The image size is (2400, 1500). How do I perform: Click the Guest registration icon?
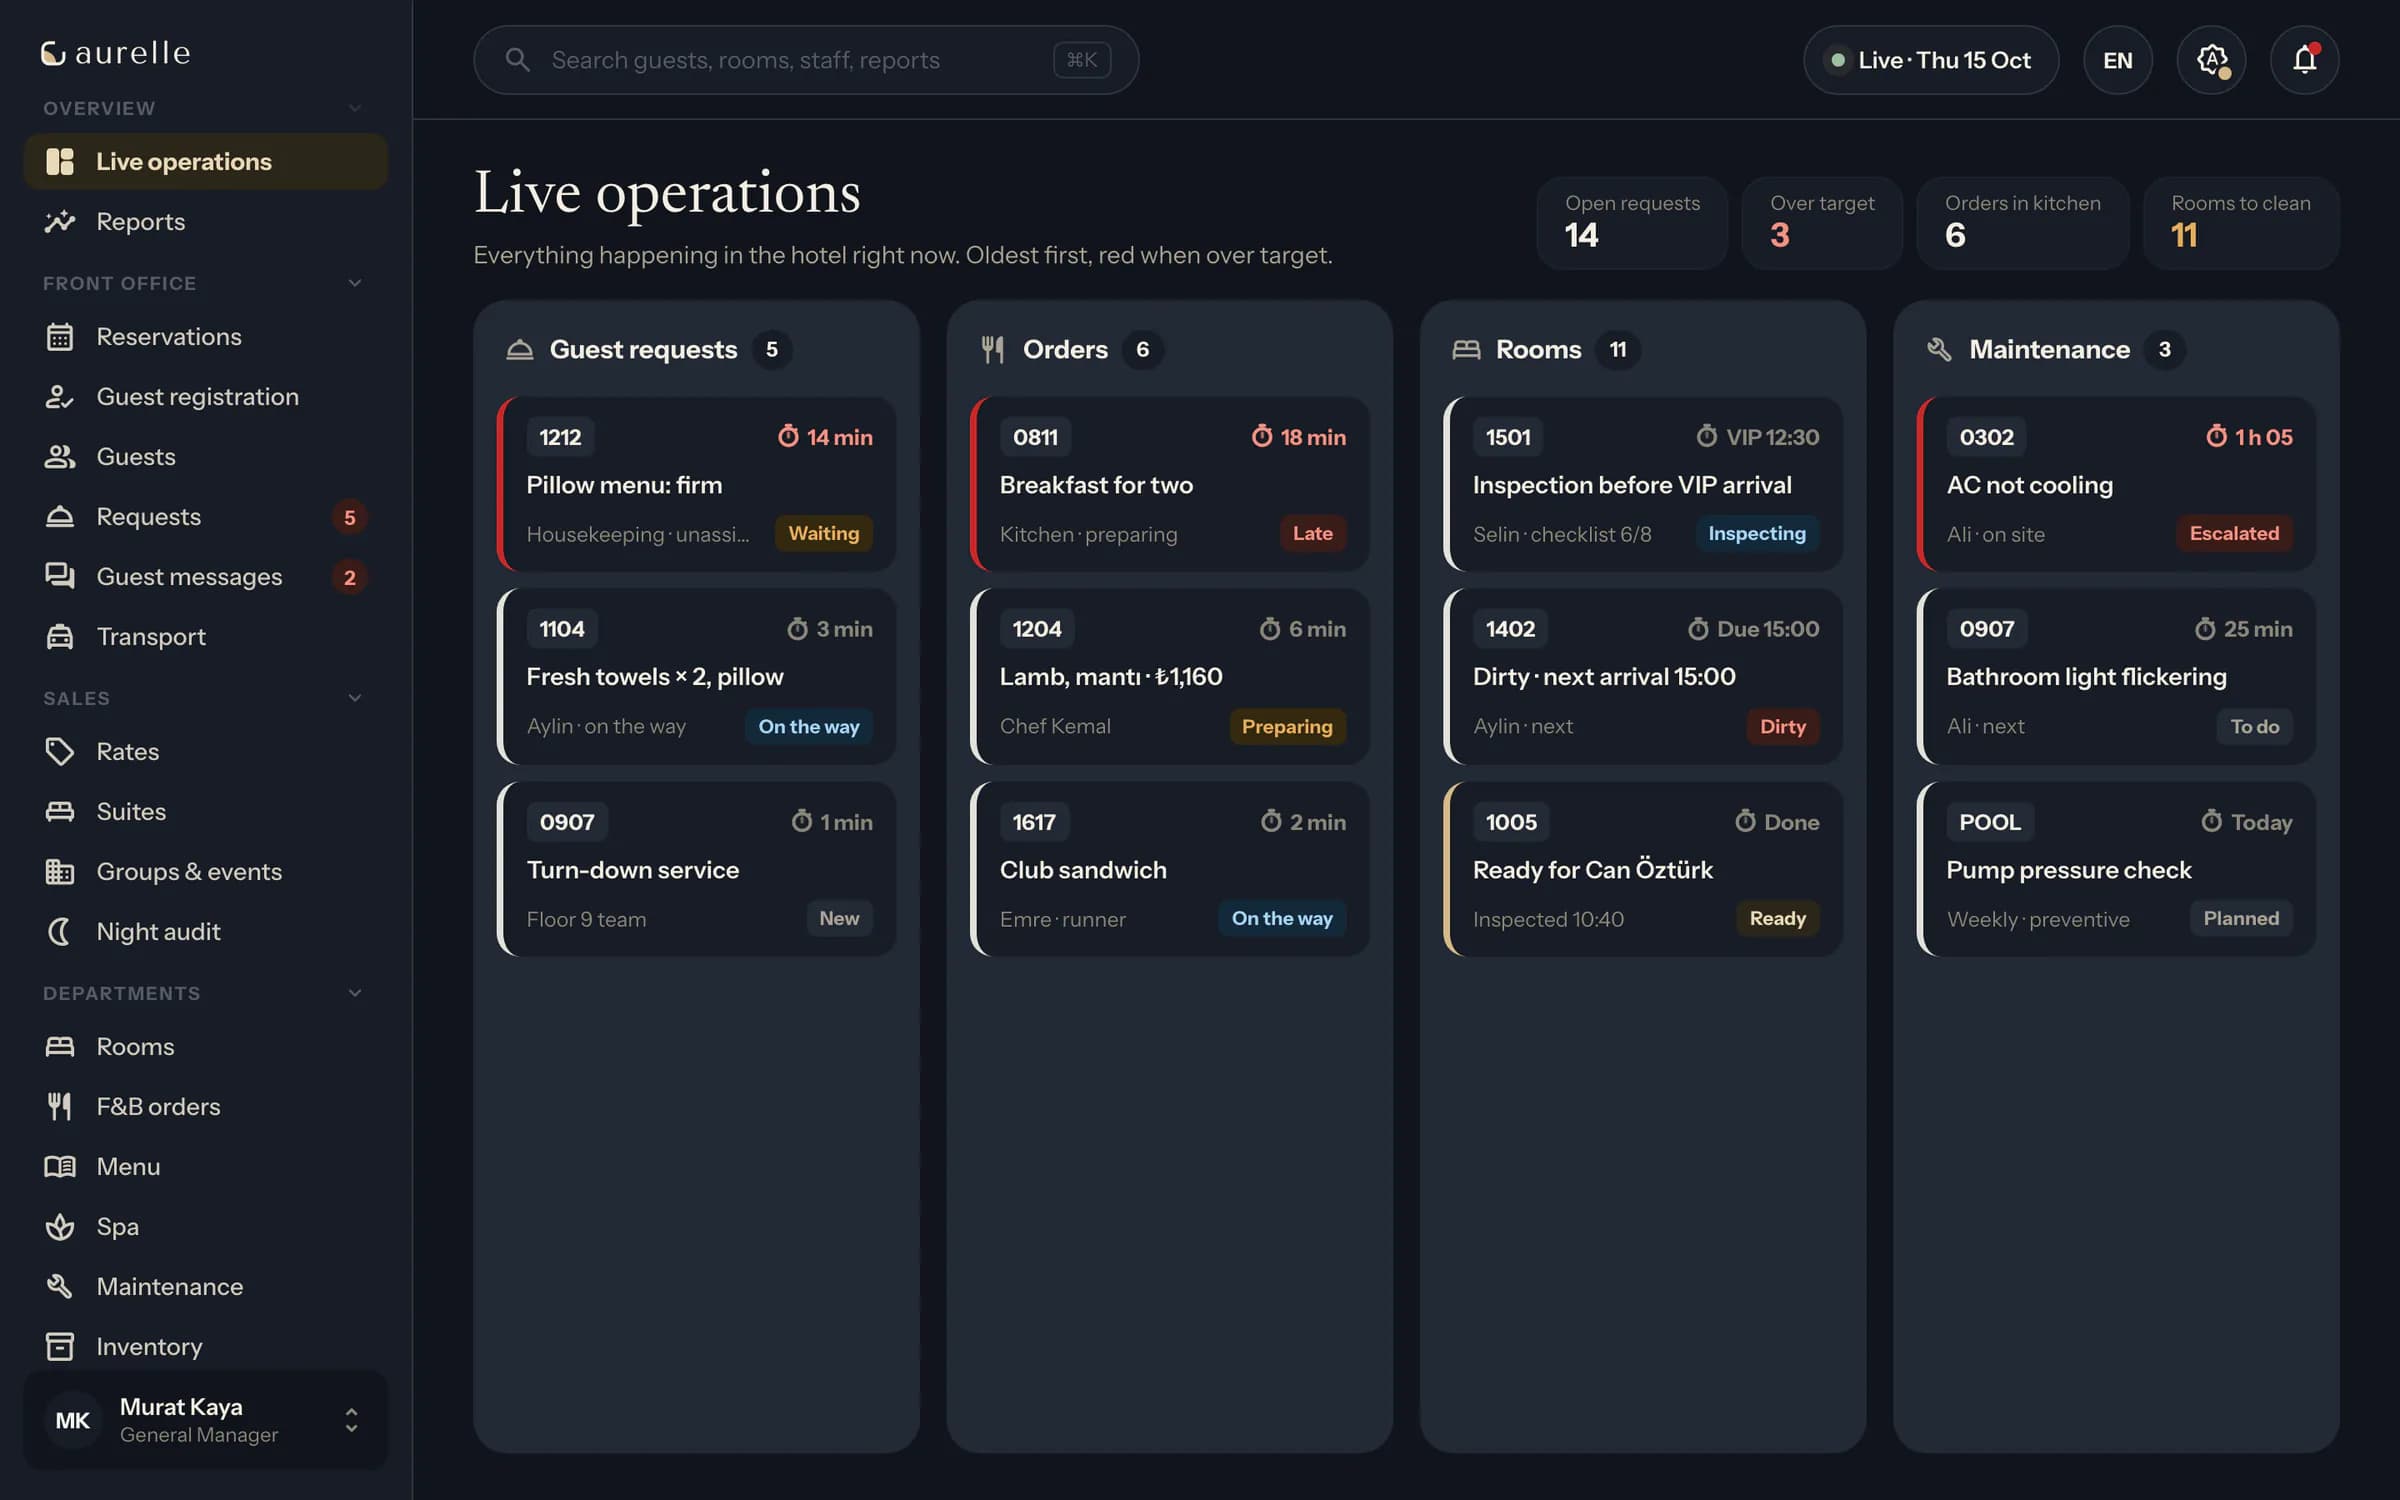pos(60,397)
